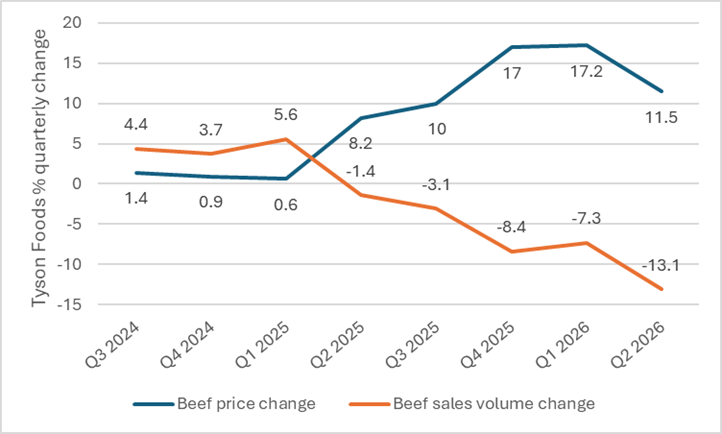Click the y-axis value 20
722x434 pixels.
coord(72,23)
